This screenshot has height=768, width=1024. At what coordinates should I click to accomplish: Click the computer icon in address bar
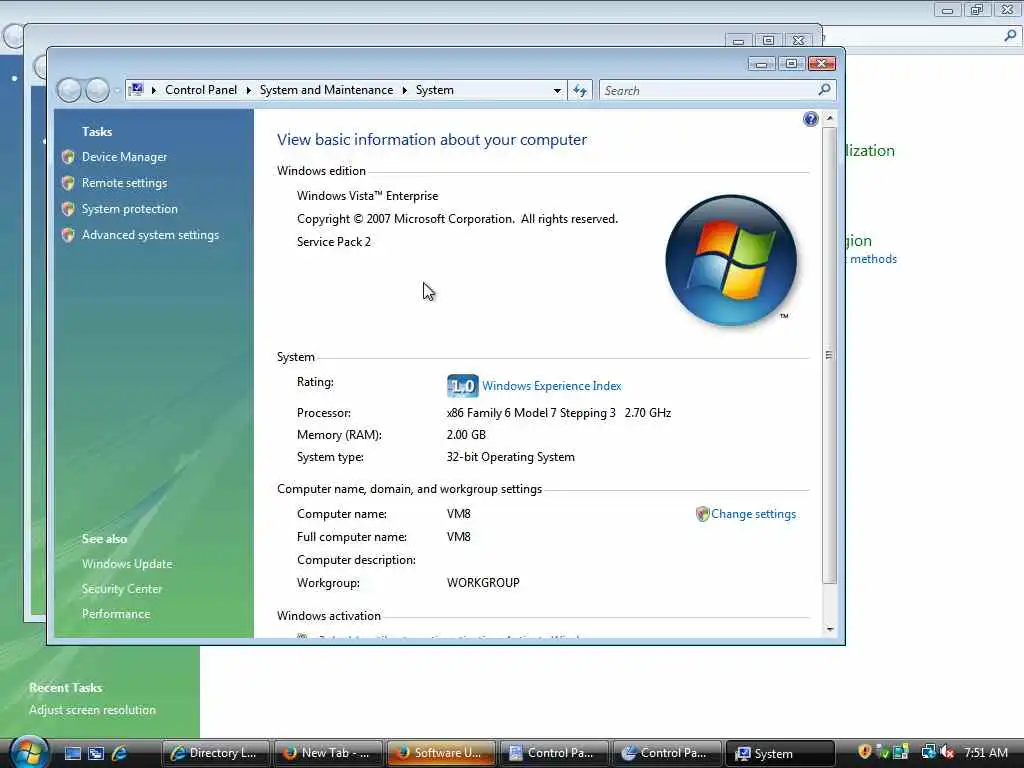click(136, 89)
